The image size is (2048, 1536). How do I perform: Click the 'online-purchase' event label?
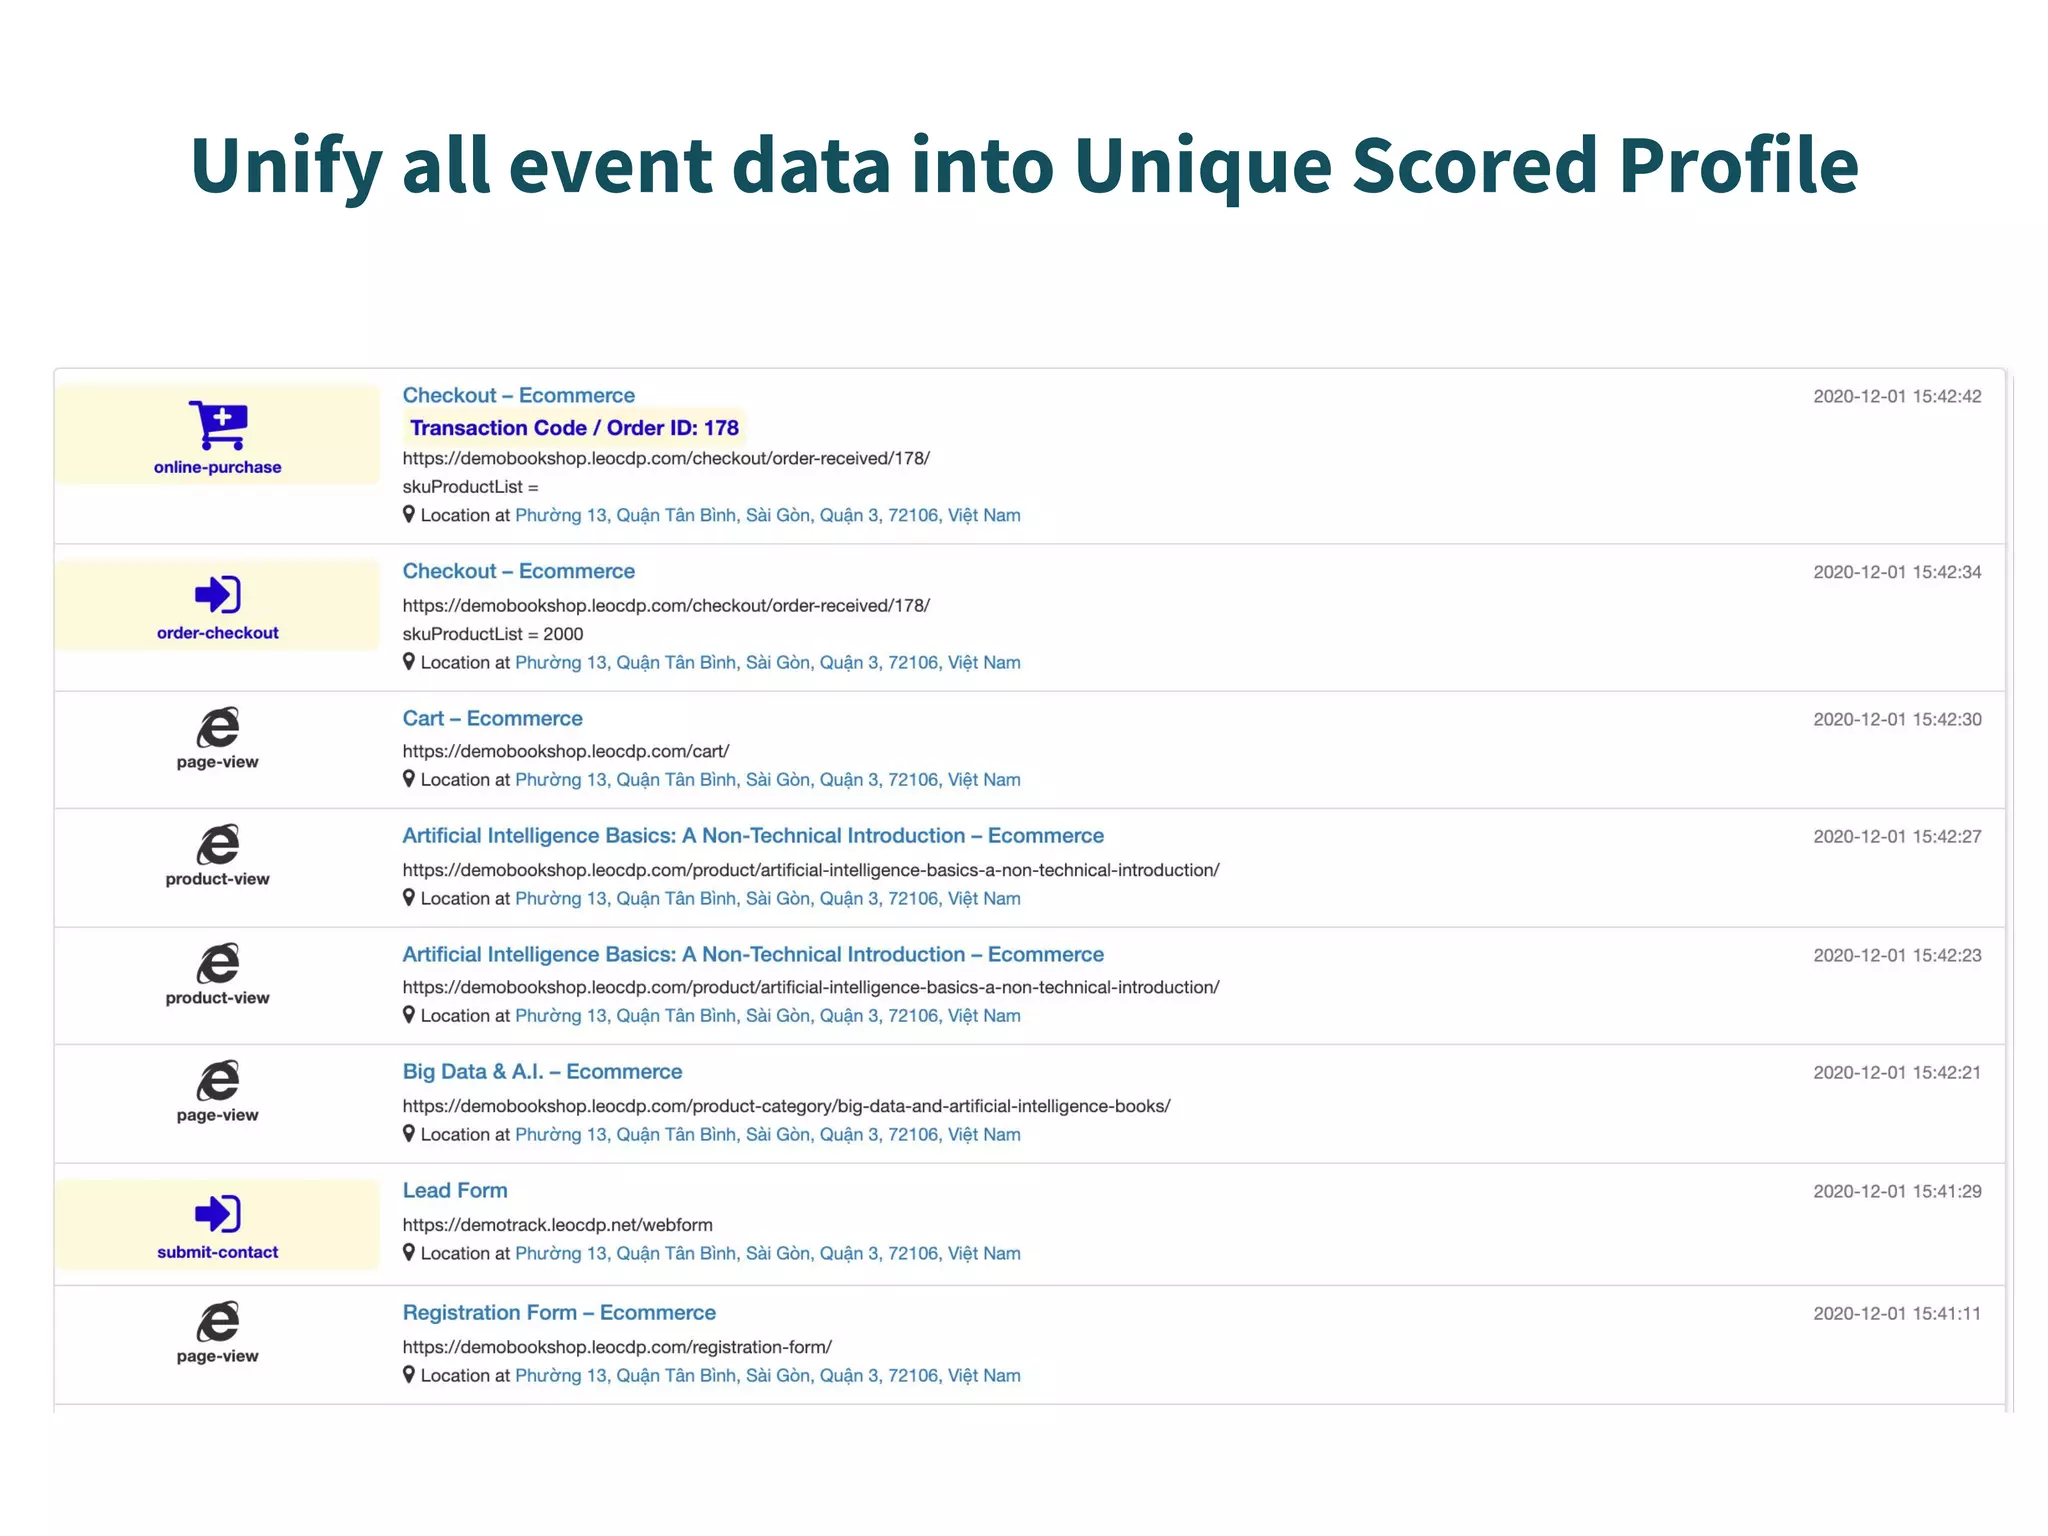tap(218, 467)
